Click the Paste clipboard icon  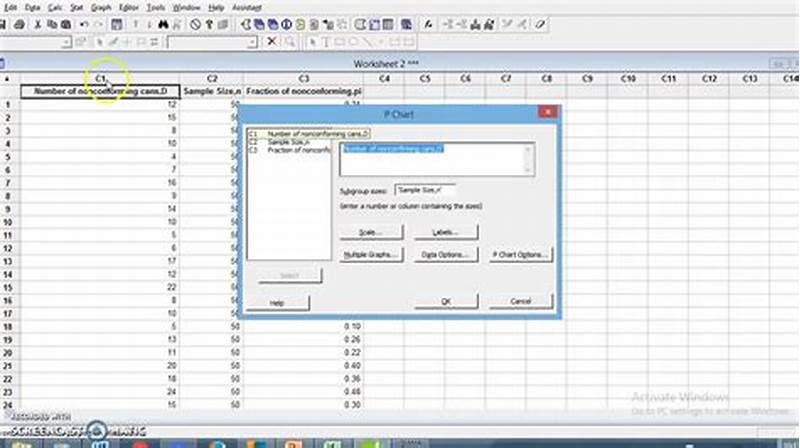click(66, 24)
